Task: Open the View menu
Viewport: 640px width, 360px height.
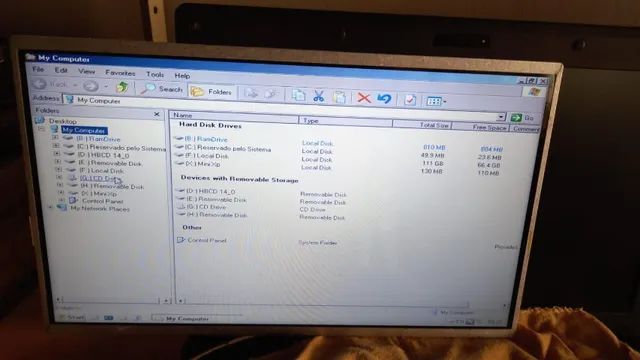Action: point(86,71)
